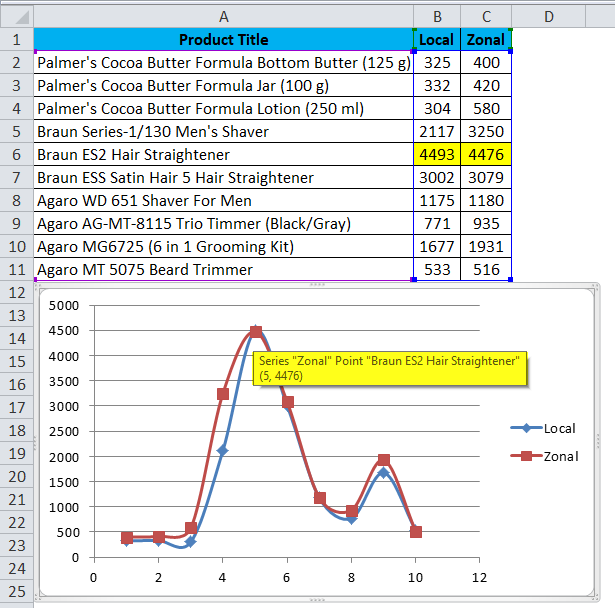Select Local value 1175
This screenshot has width=615, height=608.
pyautogui.click(x=437, y=200)
